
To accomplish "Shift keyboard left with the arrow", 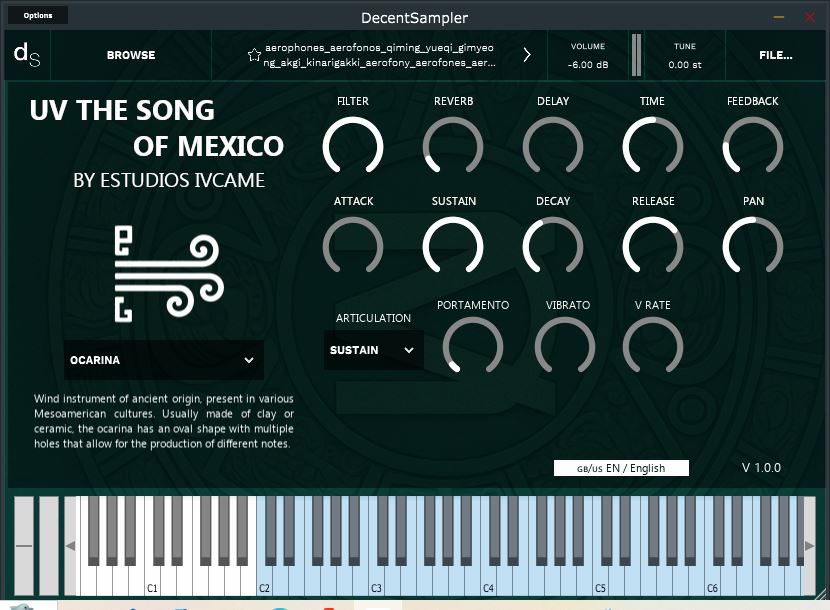I will click(x=70, y=545).
